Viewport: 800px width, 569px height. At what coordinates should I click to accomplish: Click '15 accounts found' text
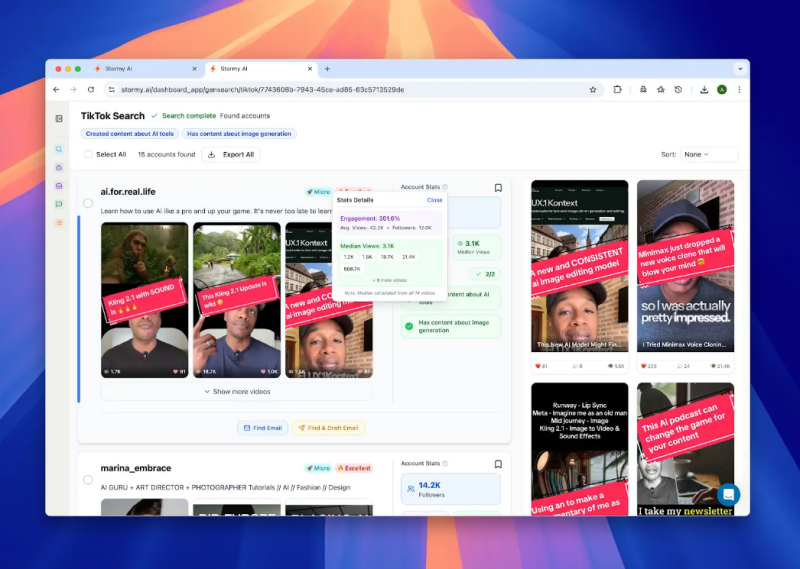point(166,154)
